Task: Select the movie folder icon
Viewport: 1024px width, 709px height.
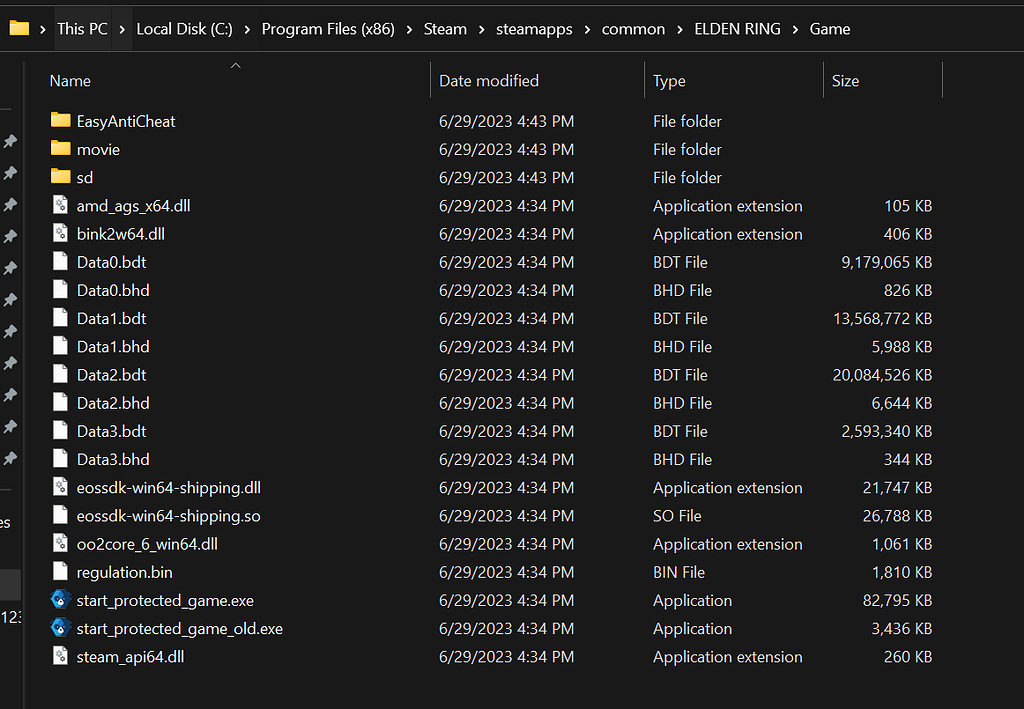Action: pos(61,148)
